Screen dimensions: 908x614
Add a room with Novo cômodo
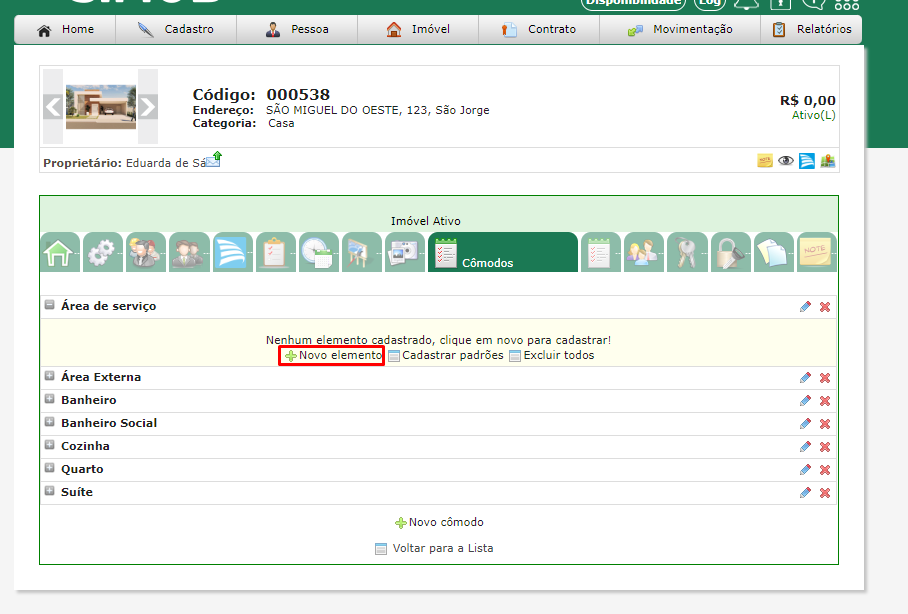pyautogui.click(x=439, y=522)
